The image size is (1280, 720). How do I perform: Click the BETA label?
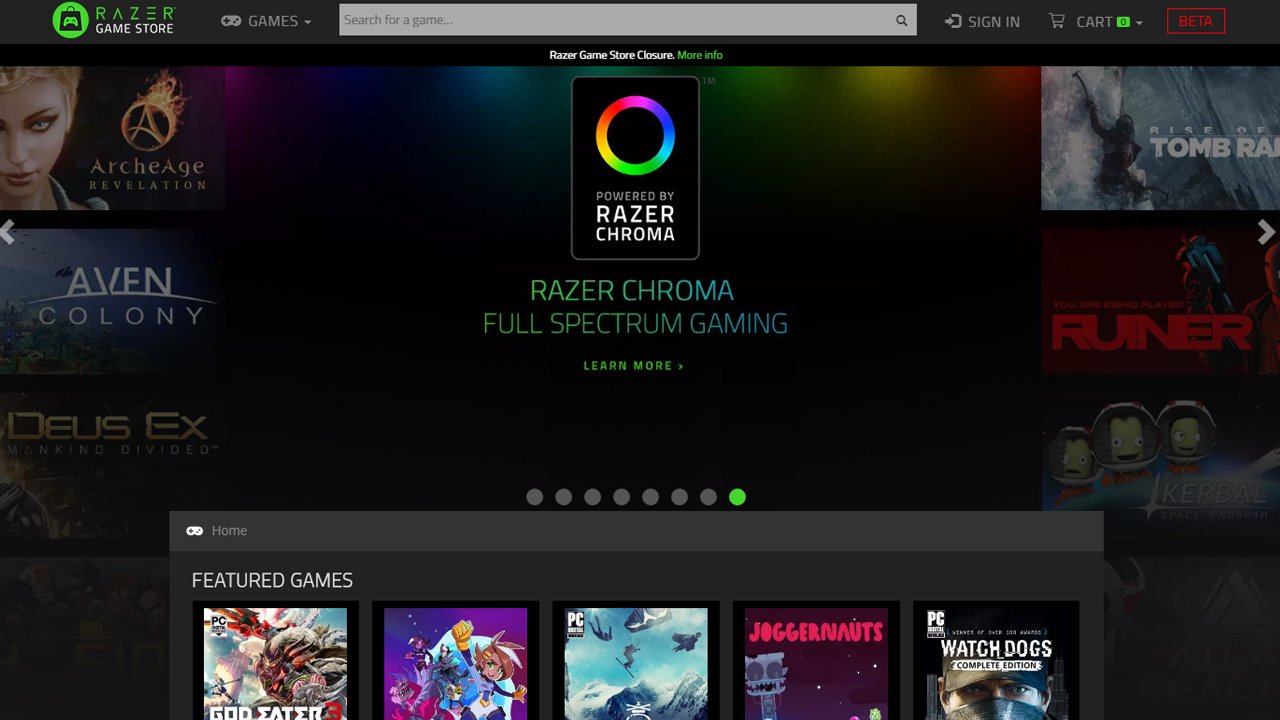coord(1196,20)
